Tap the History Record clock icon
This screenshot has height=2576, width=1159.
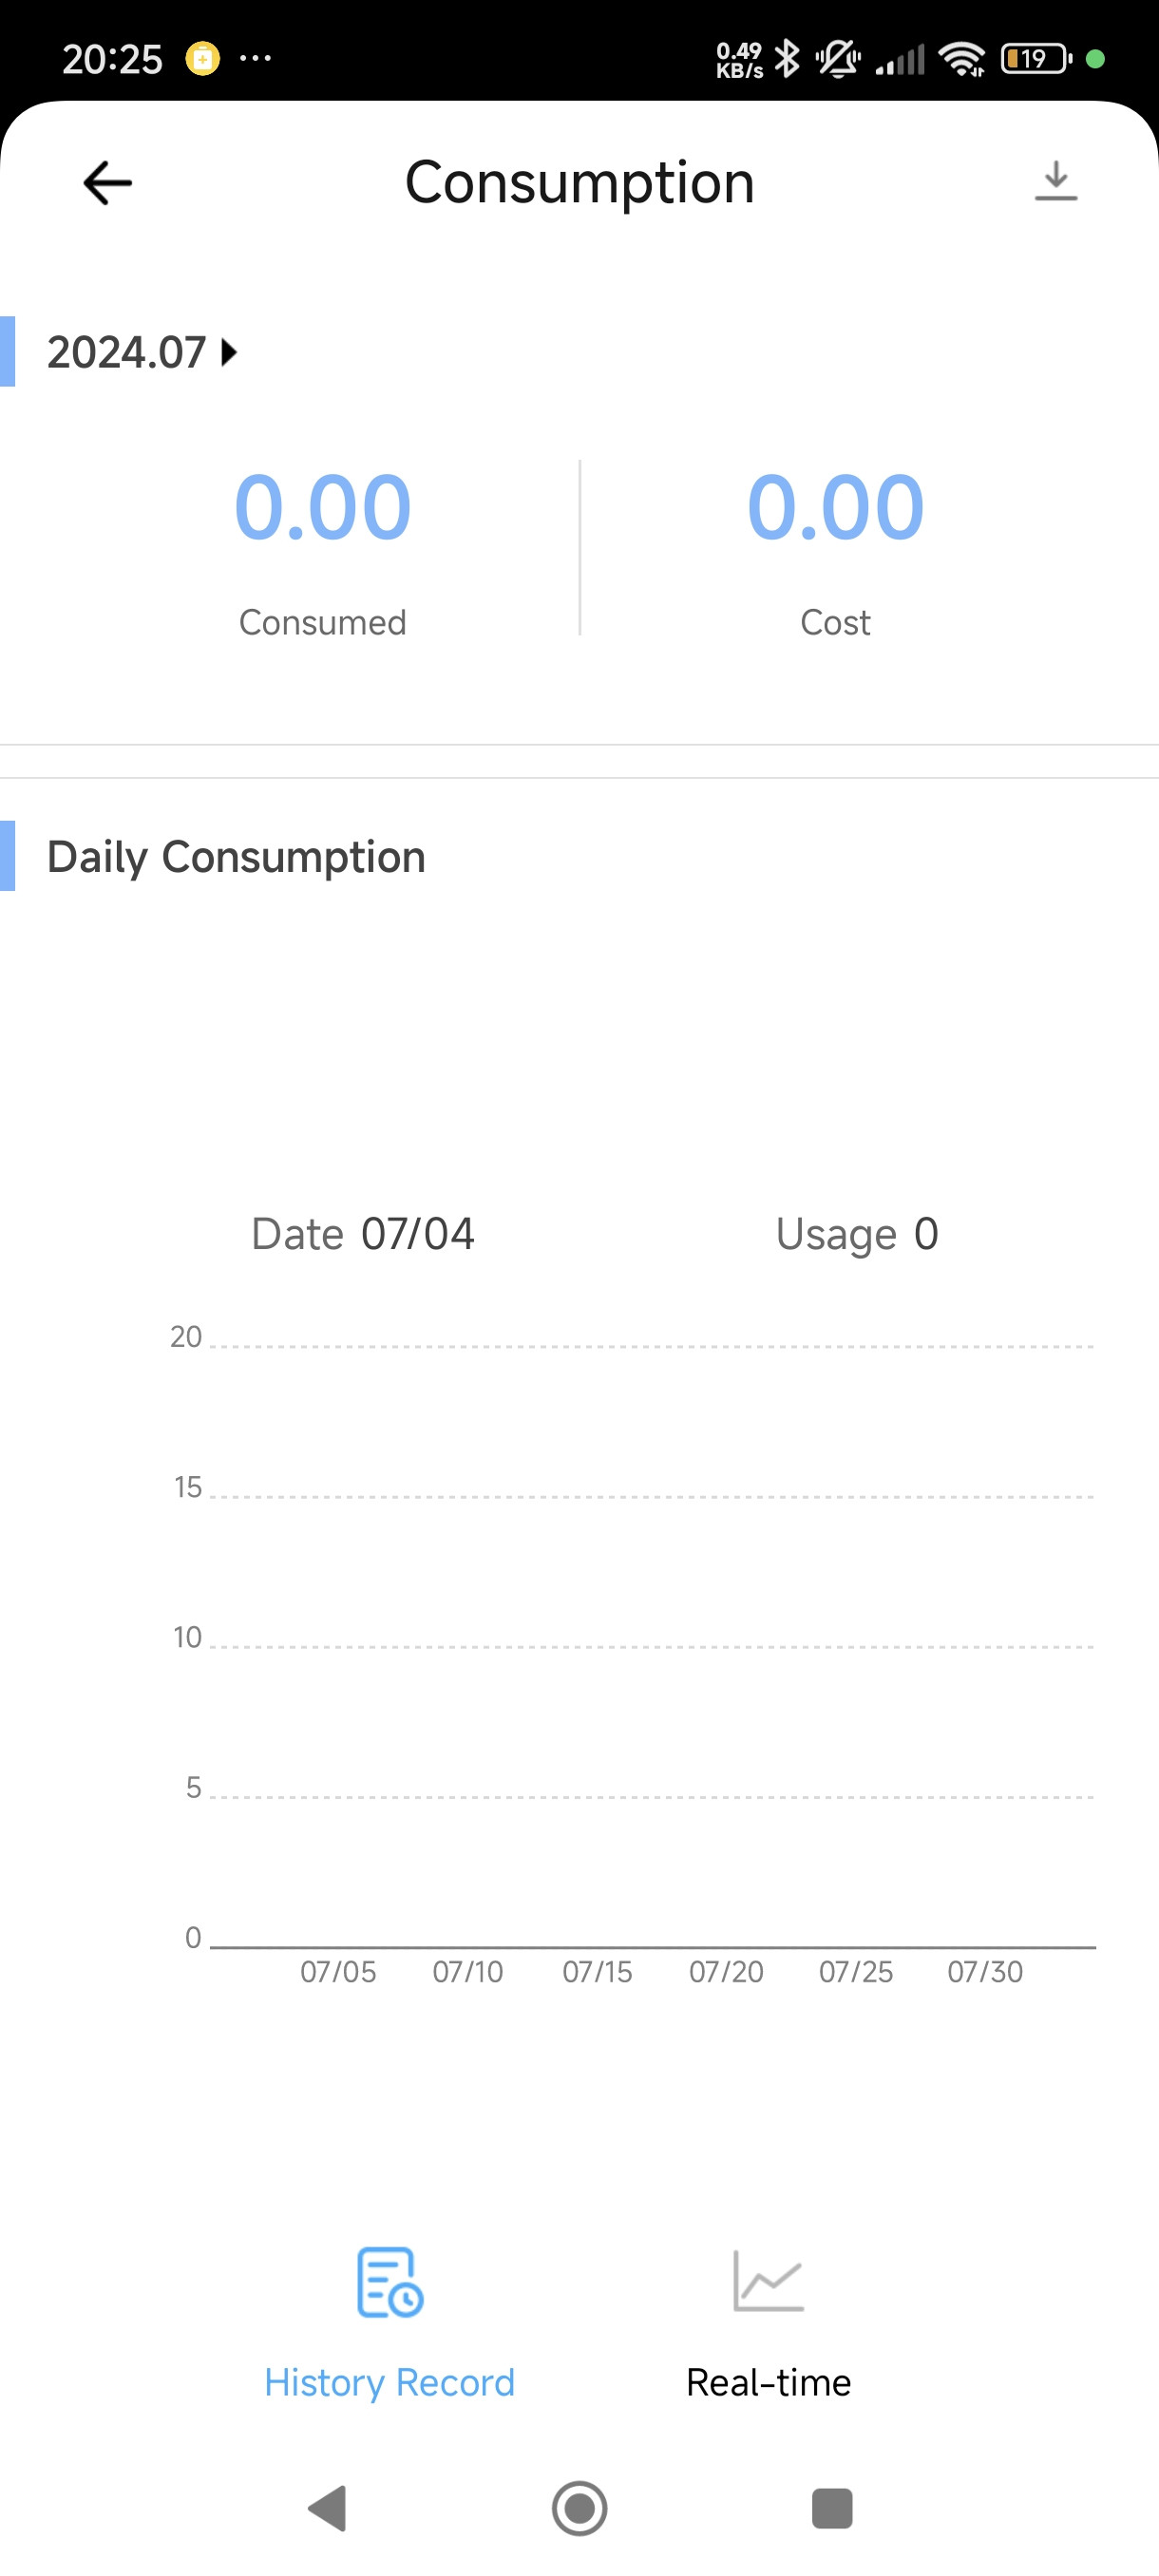pyautogui.click(x=389, y=2282)
